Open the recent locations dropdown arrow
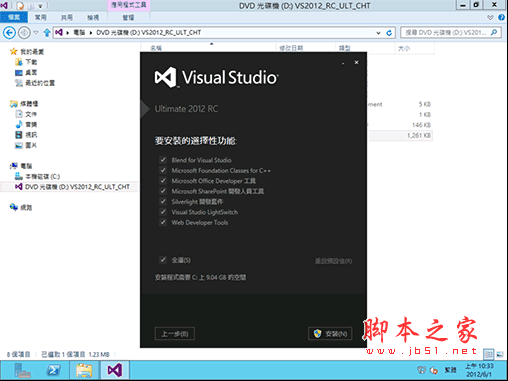Image resolution: width=508 pixels, height=381 pixels. pos(36,33)
